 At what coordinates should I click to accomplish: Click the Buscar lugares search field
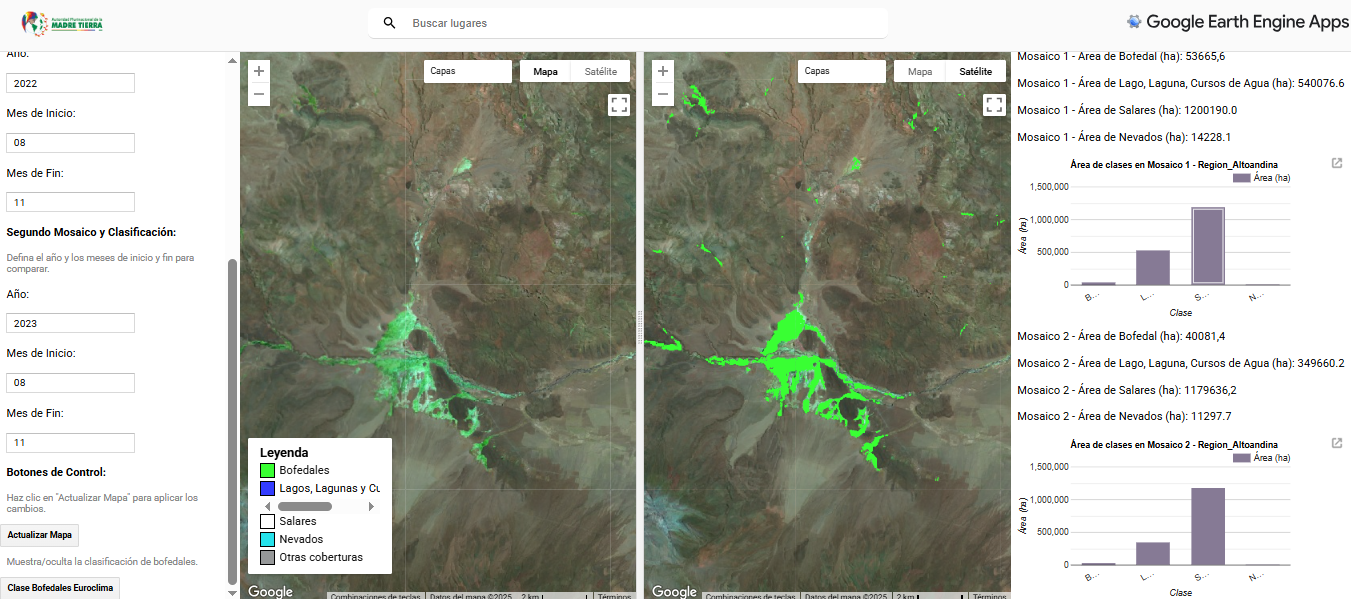pyautogui.click(x=640, y=23)
